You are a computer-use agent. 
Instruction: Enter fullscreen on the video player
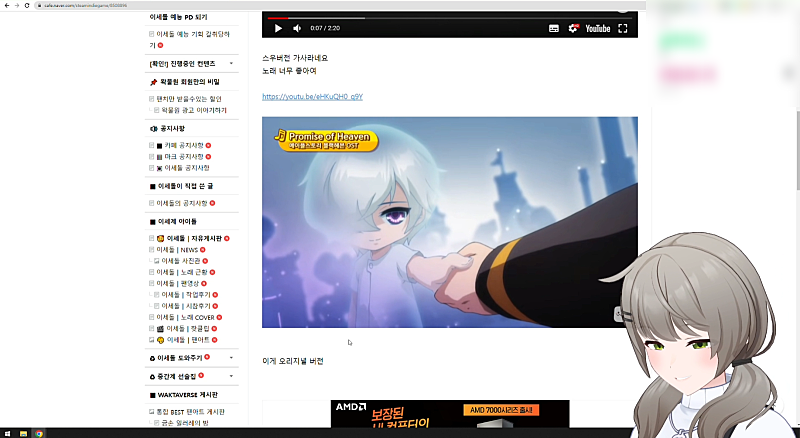tap(622, 29)
